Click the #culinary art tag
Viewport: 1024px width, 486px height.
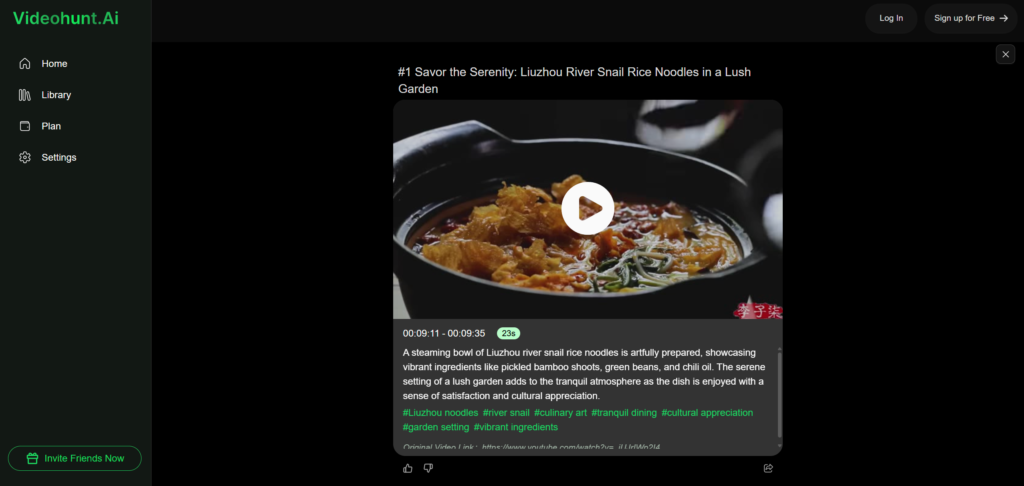560,413
